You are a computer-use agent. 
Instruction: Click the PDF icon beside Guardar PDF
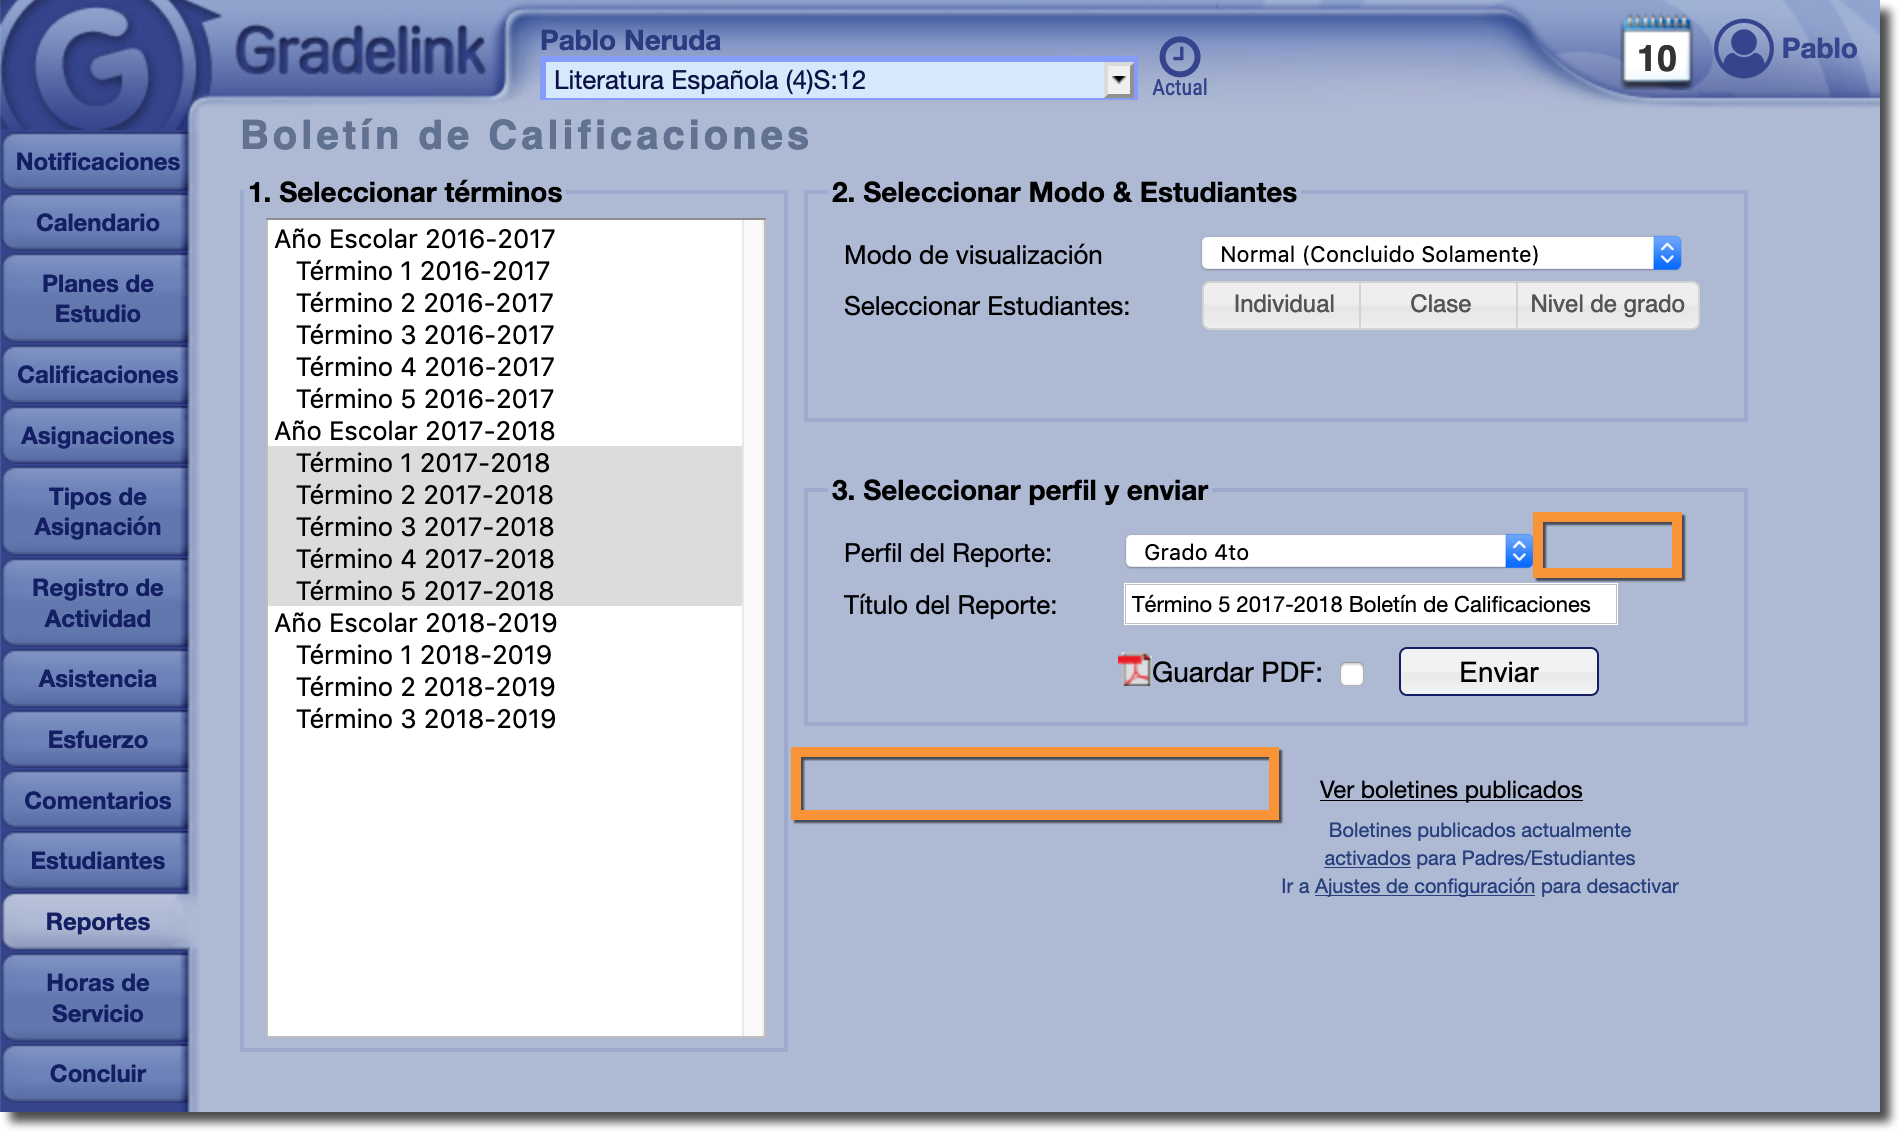[1134, 671]
